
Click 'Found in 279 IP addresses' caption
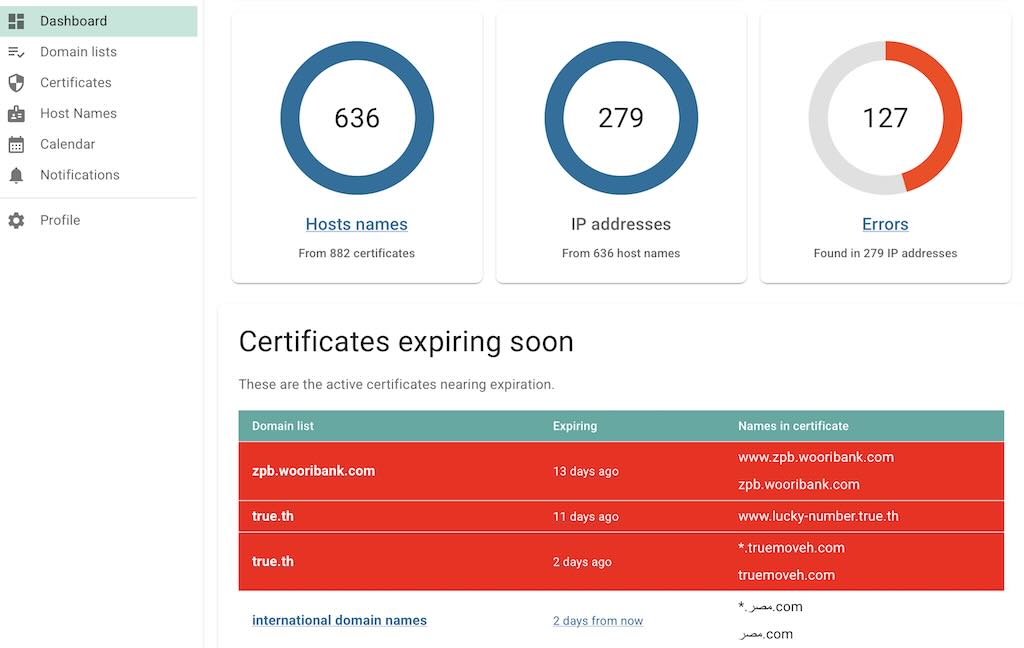pyautogui.click(x=885, y=253)
